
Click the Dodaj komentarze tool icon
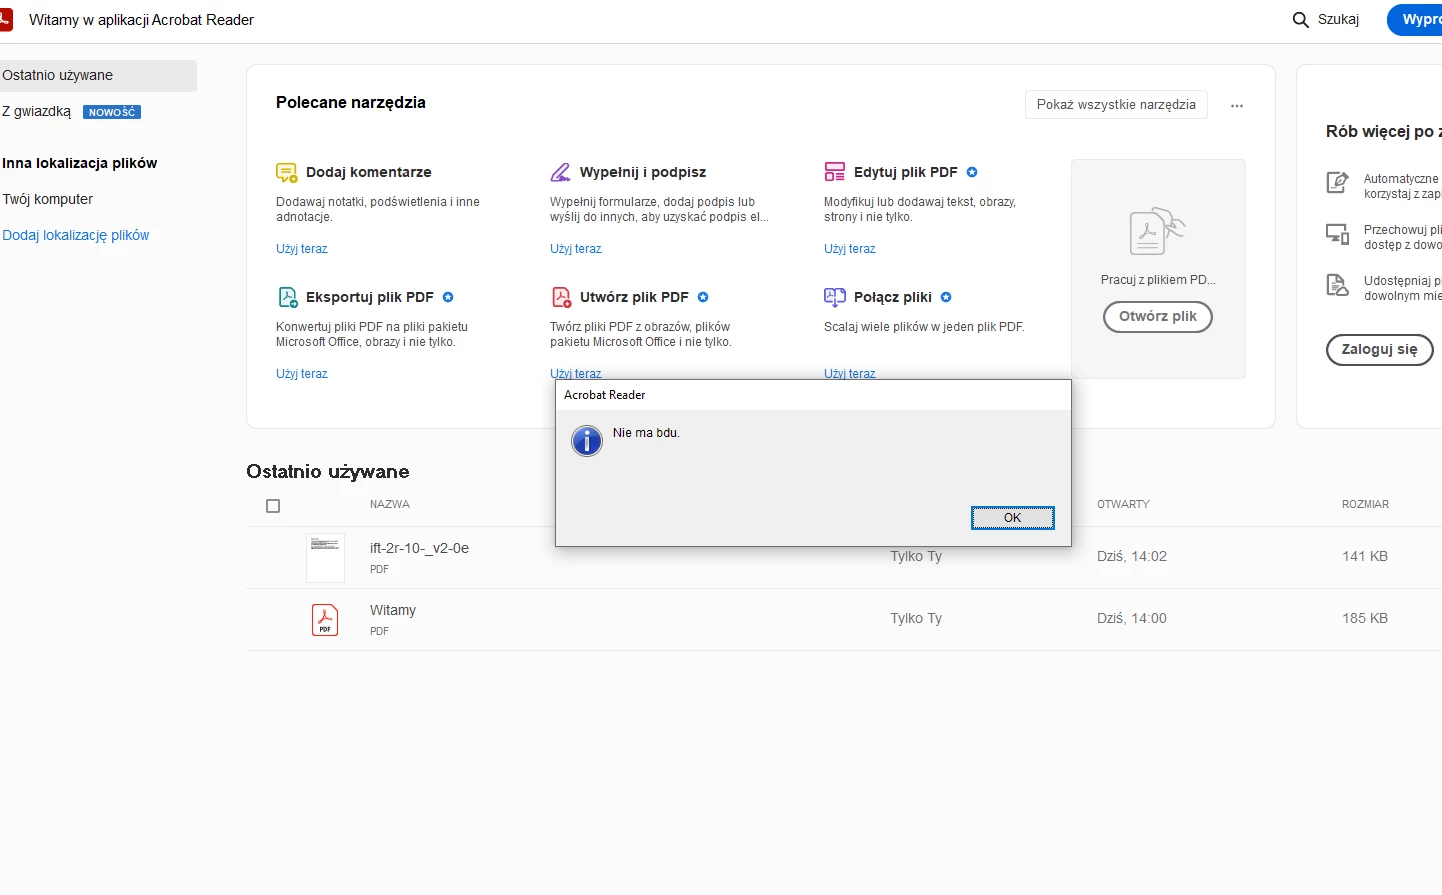[x=287, y=172]
